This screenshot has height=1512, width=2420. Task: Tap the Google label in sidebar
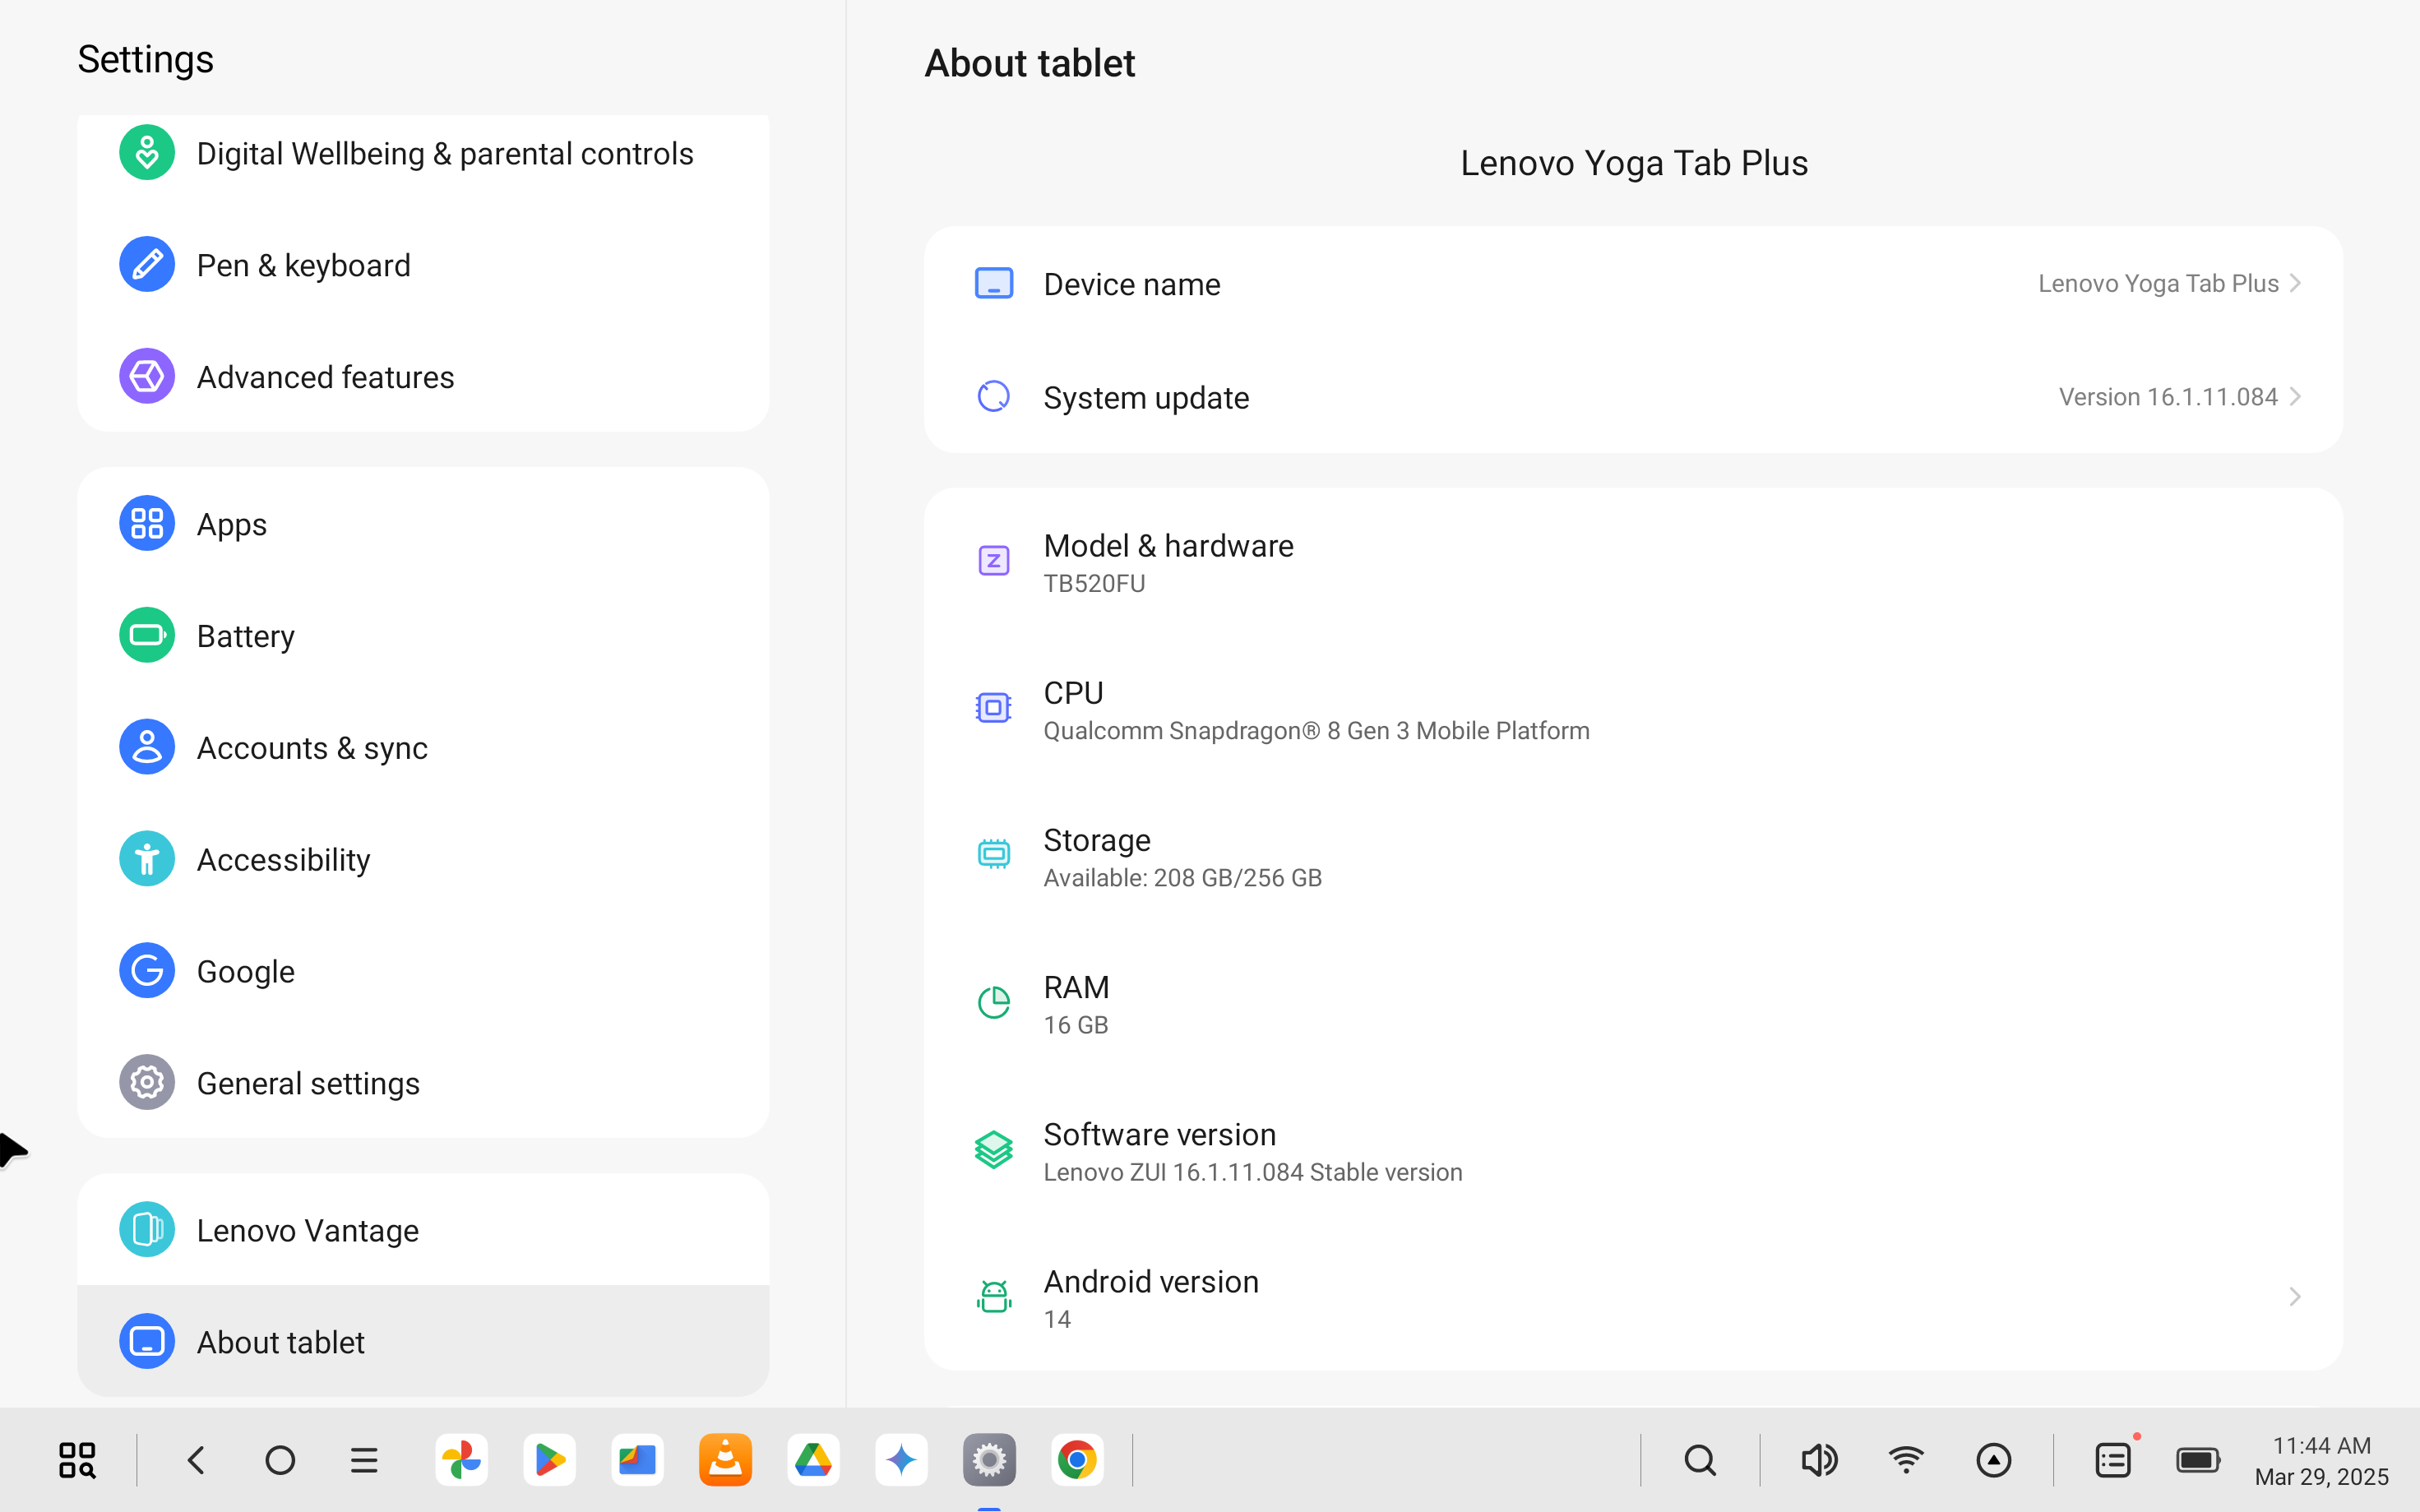pos(245,971)
